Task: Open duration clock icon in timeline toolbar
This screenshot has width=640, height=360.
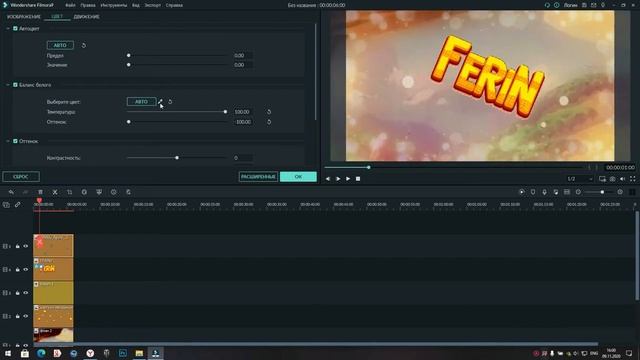Action: tap(113, 192)
